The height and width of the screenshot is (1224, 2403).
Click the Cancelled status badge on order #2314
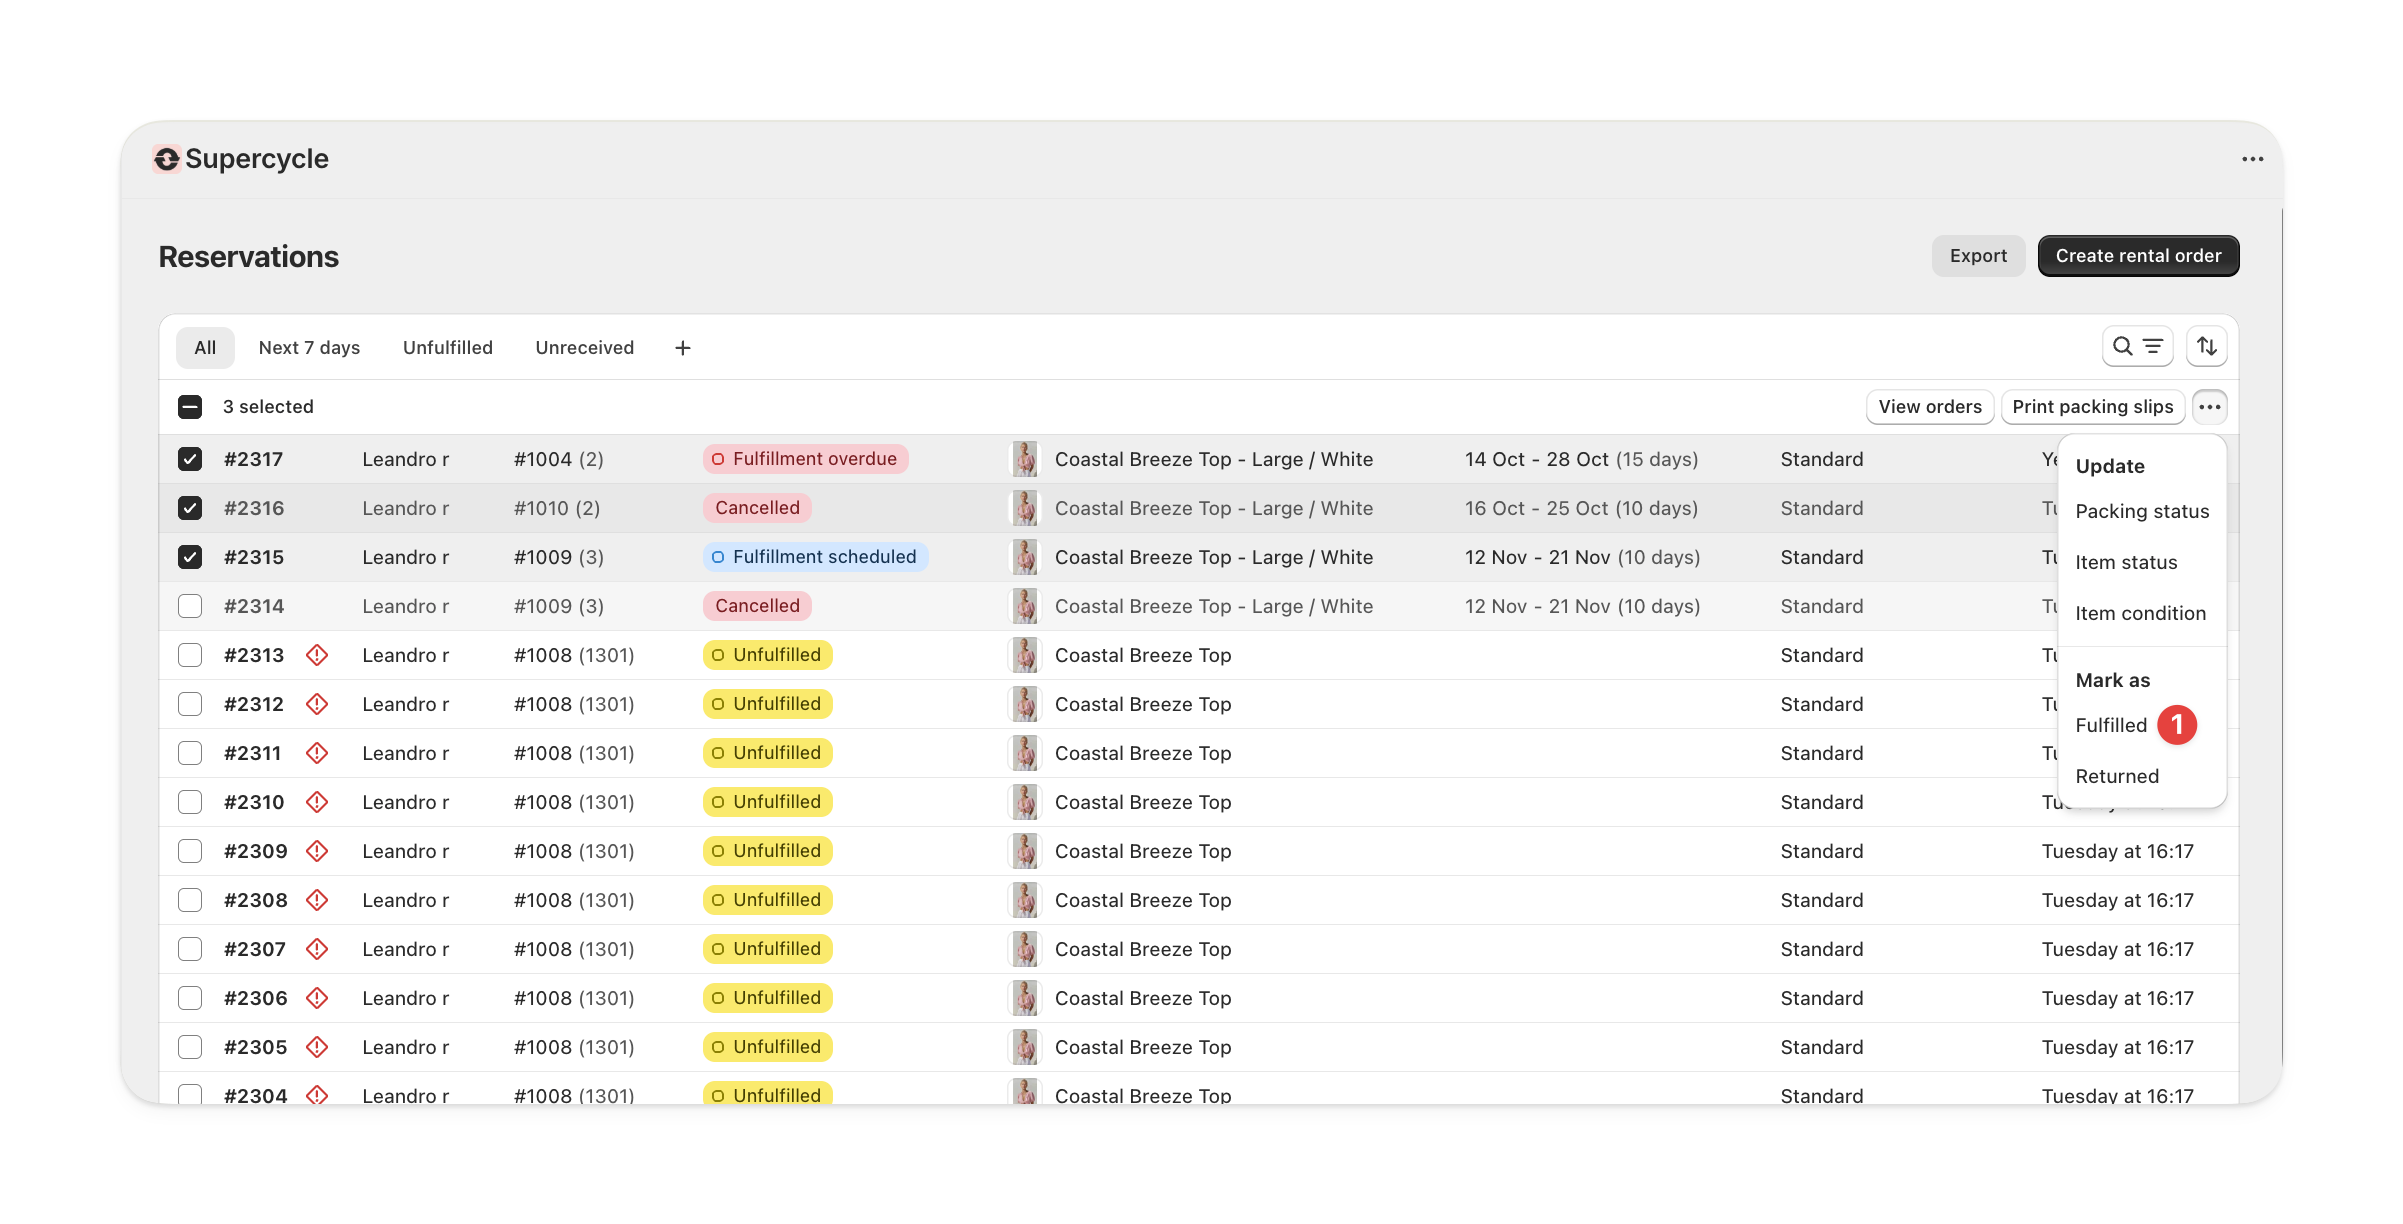(x=756, y=605)
